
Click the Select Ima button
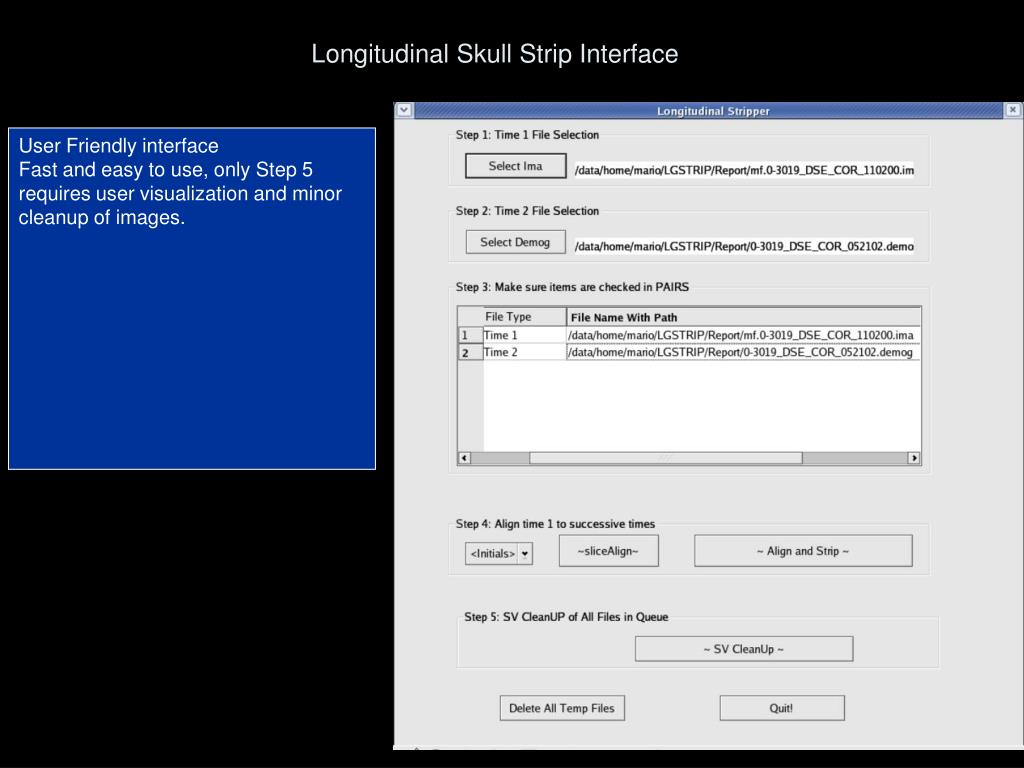tap(515, 166)
